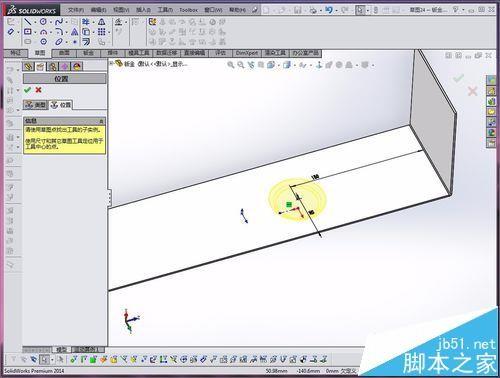Cancel with the red X in viewport corner

(472, 91)
